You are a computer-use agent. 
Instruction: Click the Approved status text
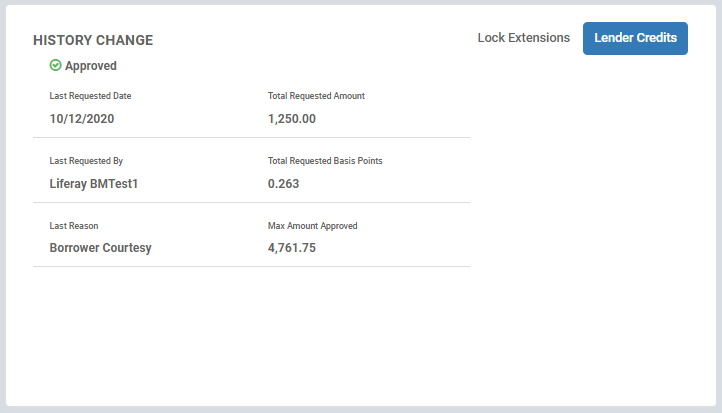[91, 66]
